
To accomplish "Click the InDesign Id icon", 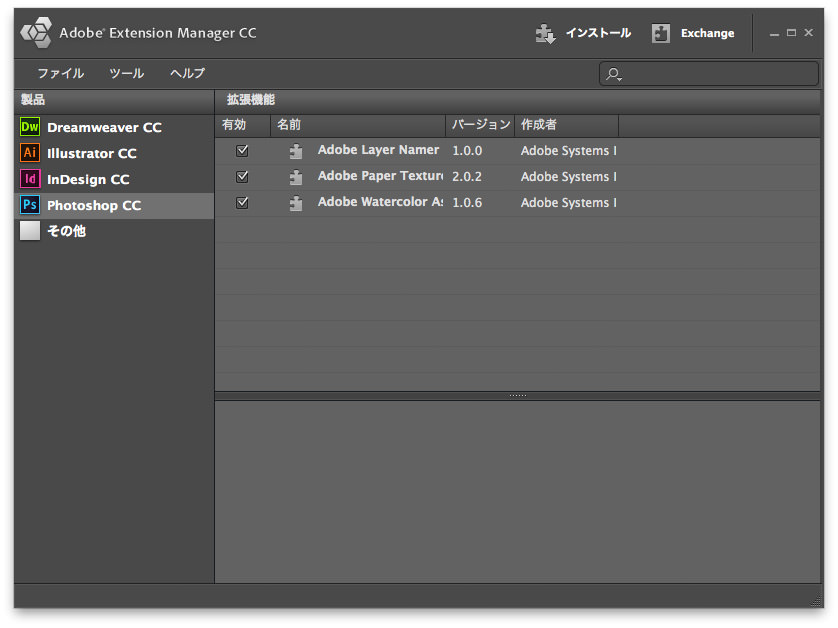I will tap(30, 179).
